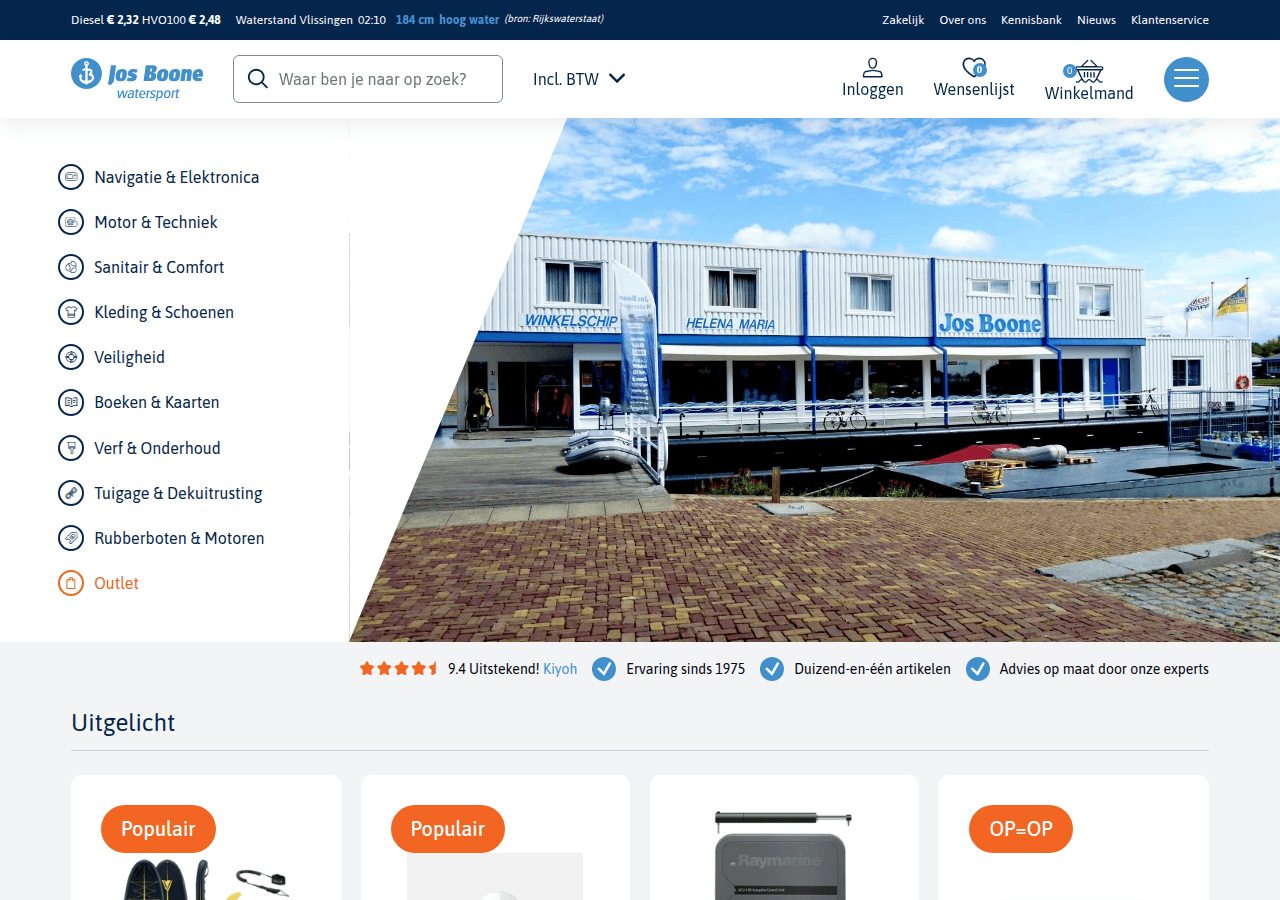Open the Outlet category link
The image size is (1280, 900).
[117, 583]
